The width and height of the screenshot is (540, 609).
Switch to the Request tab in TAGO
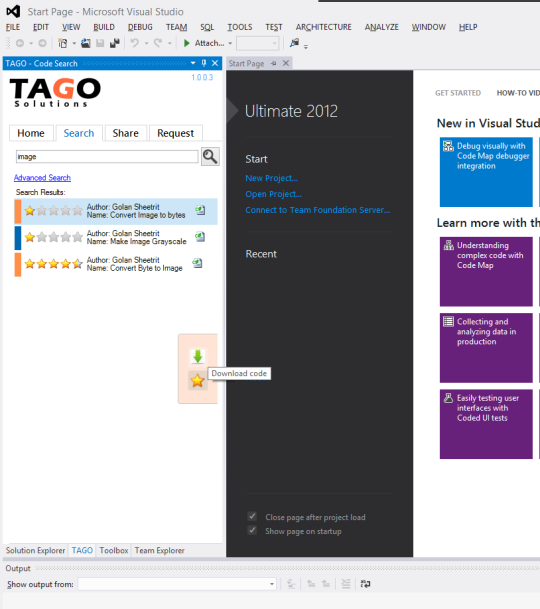[175, 133]
